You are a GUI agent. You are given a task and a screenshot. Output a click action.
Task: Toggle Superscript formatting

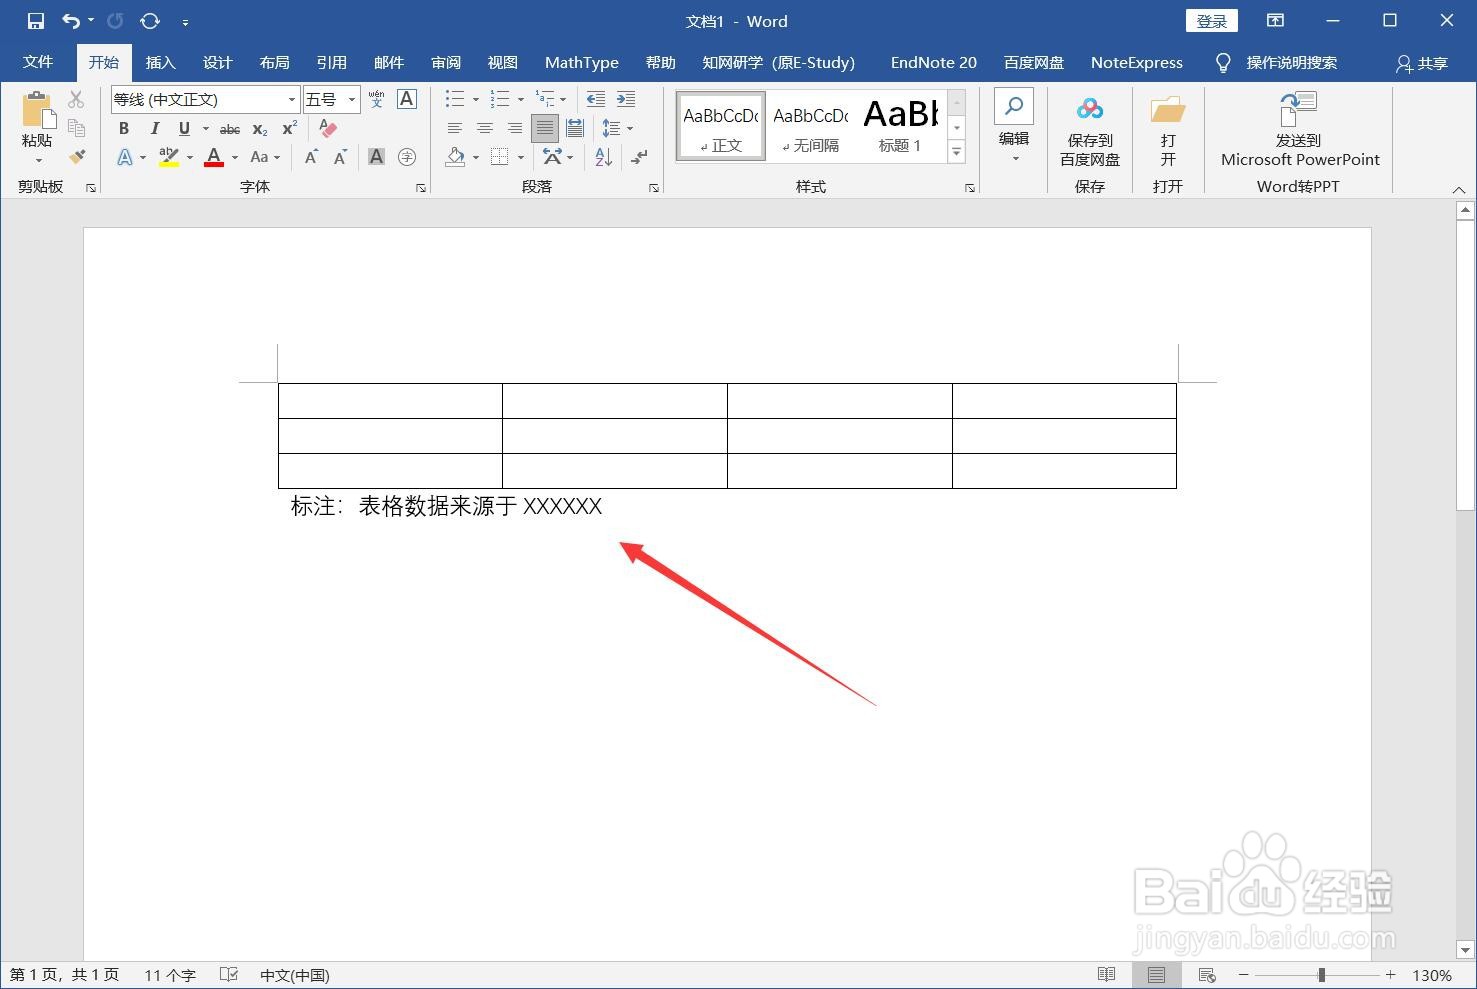tap(290, 129)
